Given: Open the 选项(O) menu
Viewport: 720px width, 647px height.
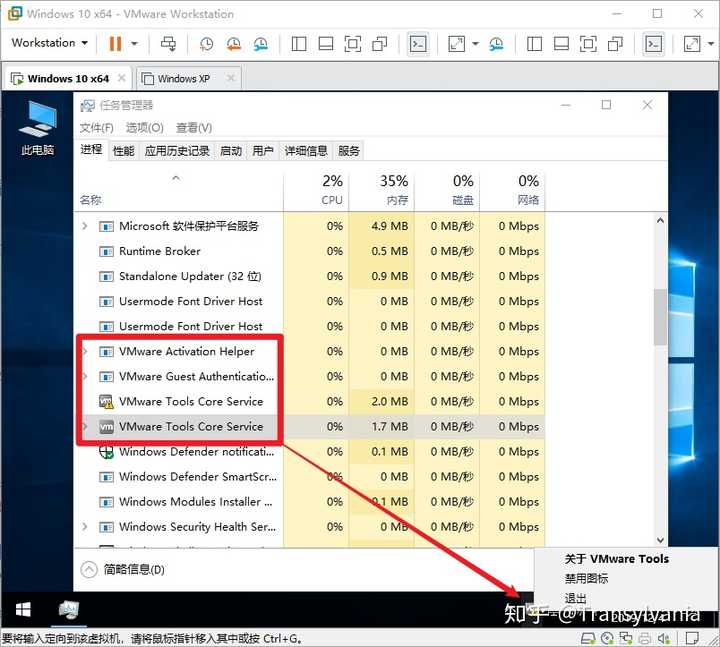Looking at the screenshot, I should 145,128.
